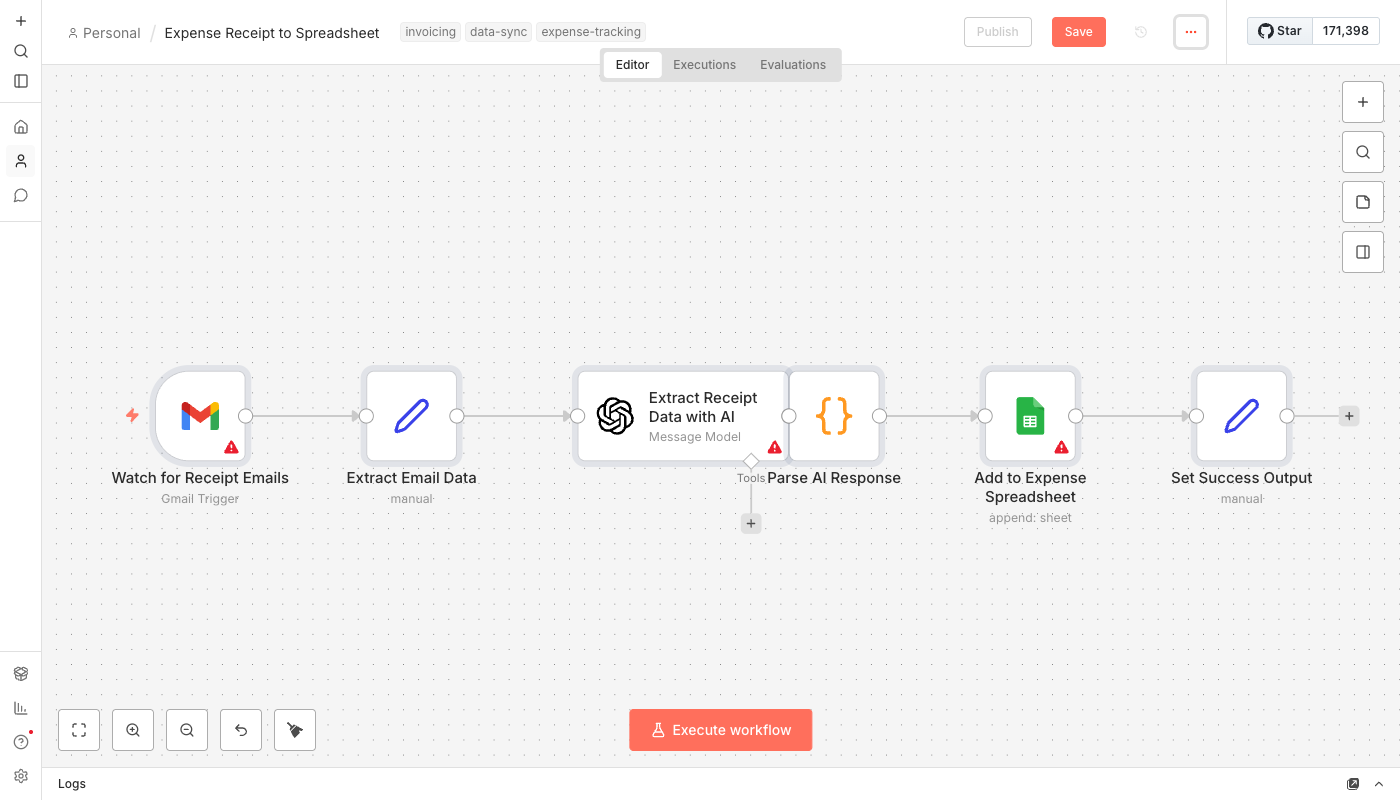Screen dimensions: 1400x800
Task: Expand the Logs panel with chevron
Action: click(1379, 784)
